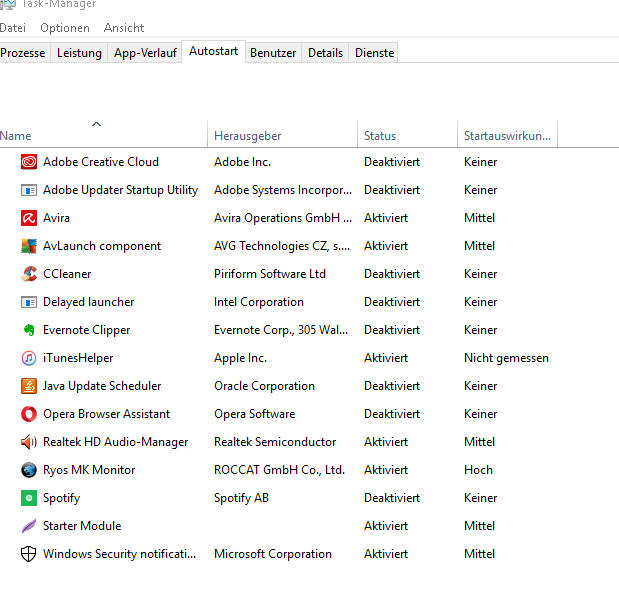Select the Evernote Clipper name
The image size is (619, 592).
click(86, 330)
